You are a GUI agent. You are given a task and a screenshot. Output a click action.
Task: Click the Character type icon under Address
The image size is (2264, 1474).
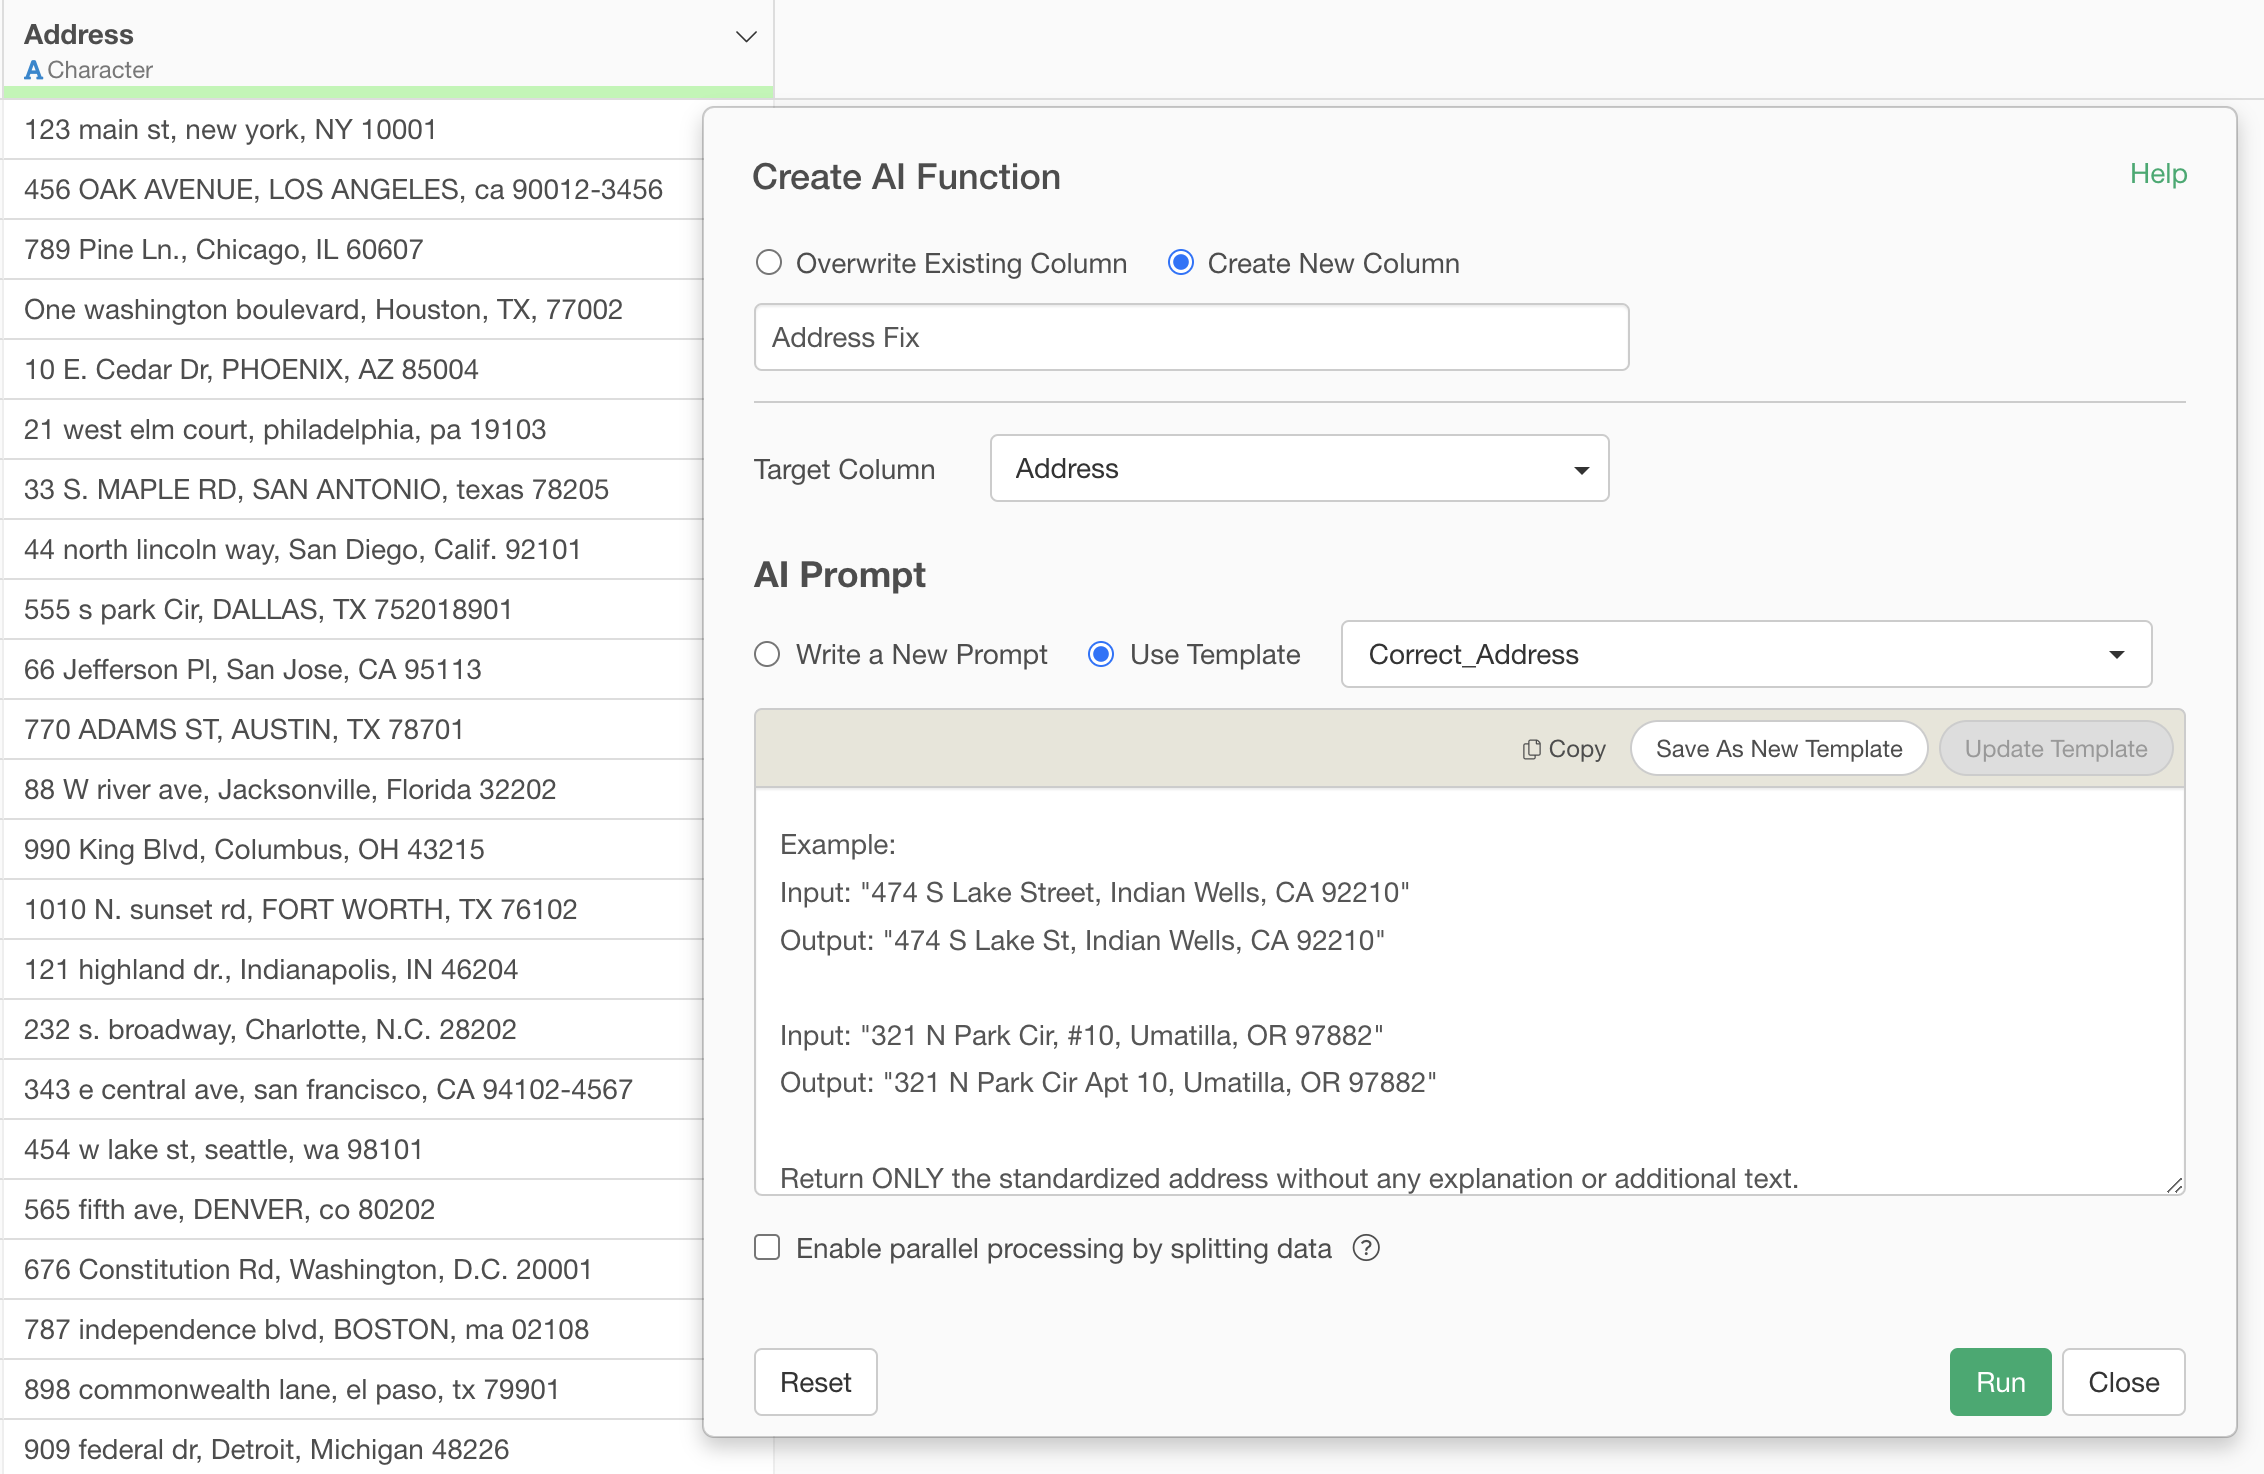33,70
